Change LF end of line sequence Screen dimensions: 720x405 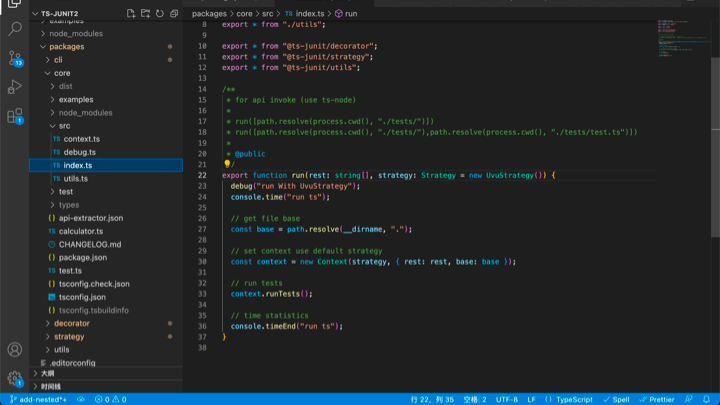click(x=531, y=399)
